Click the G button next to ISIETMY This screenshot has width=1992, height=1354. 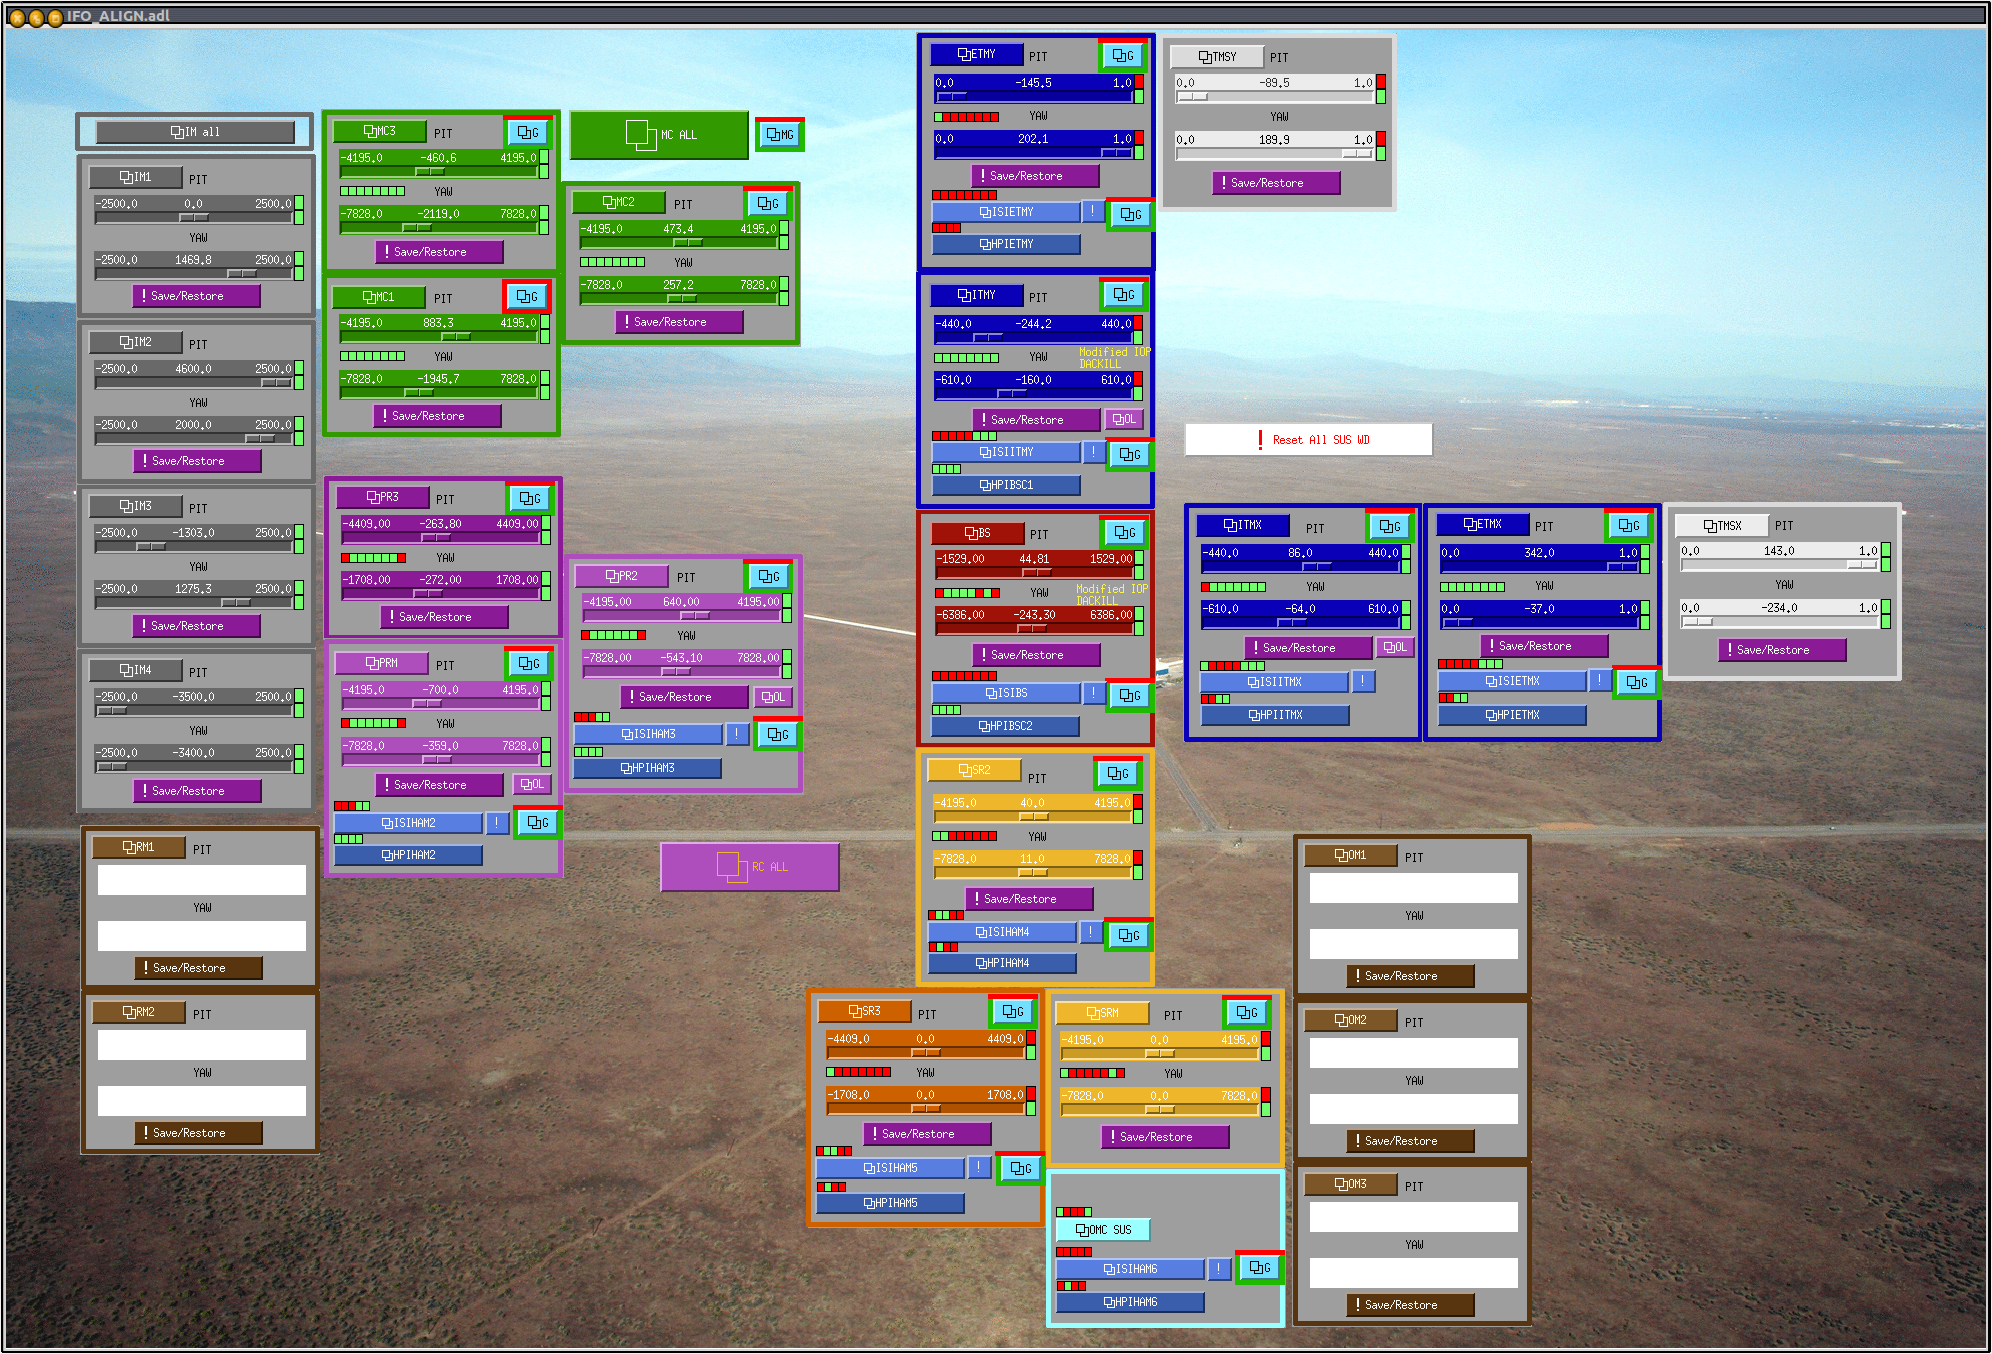pyautogui.click(x=1131, y=214)
